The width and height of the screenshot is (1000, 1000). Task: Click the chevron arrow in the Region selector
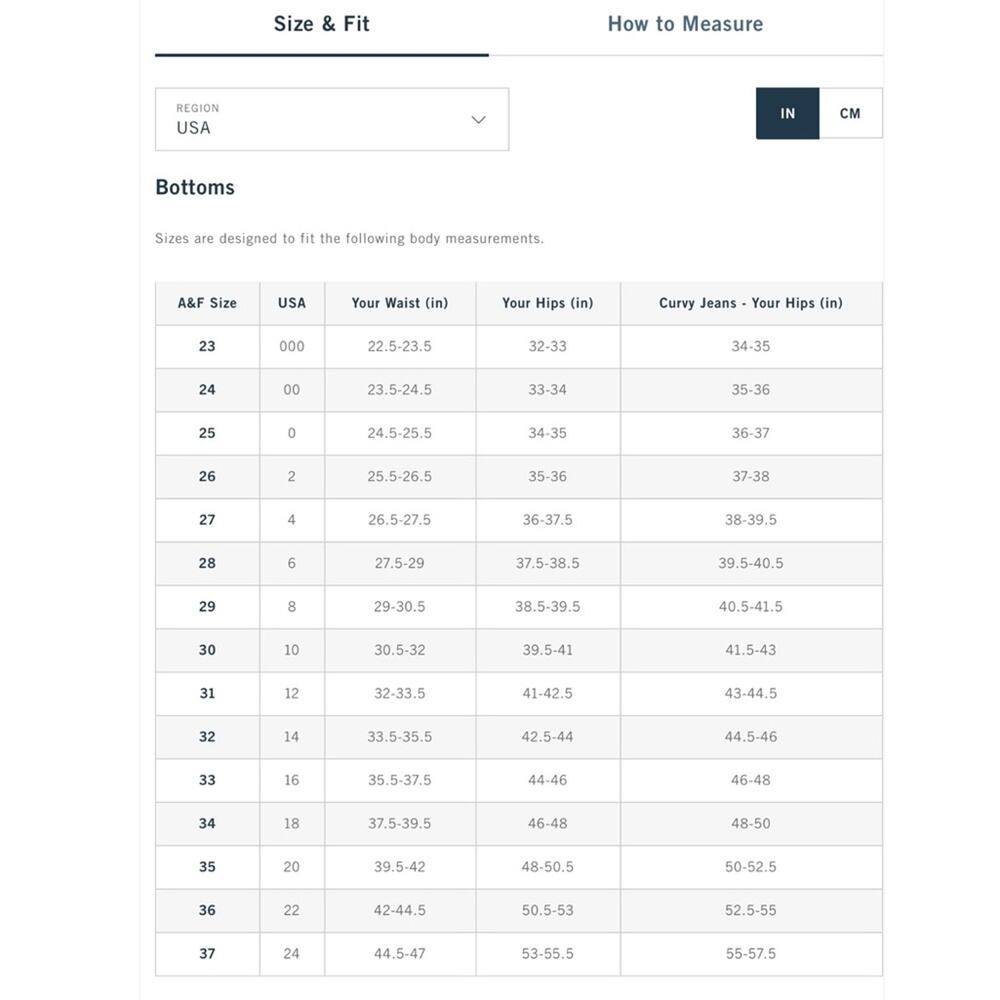tap(478, 120)
